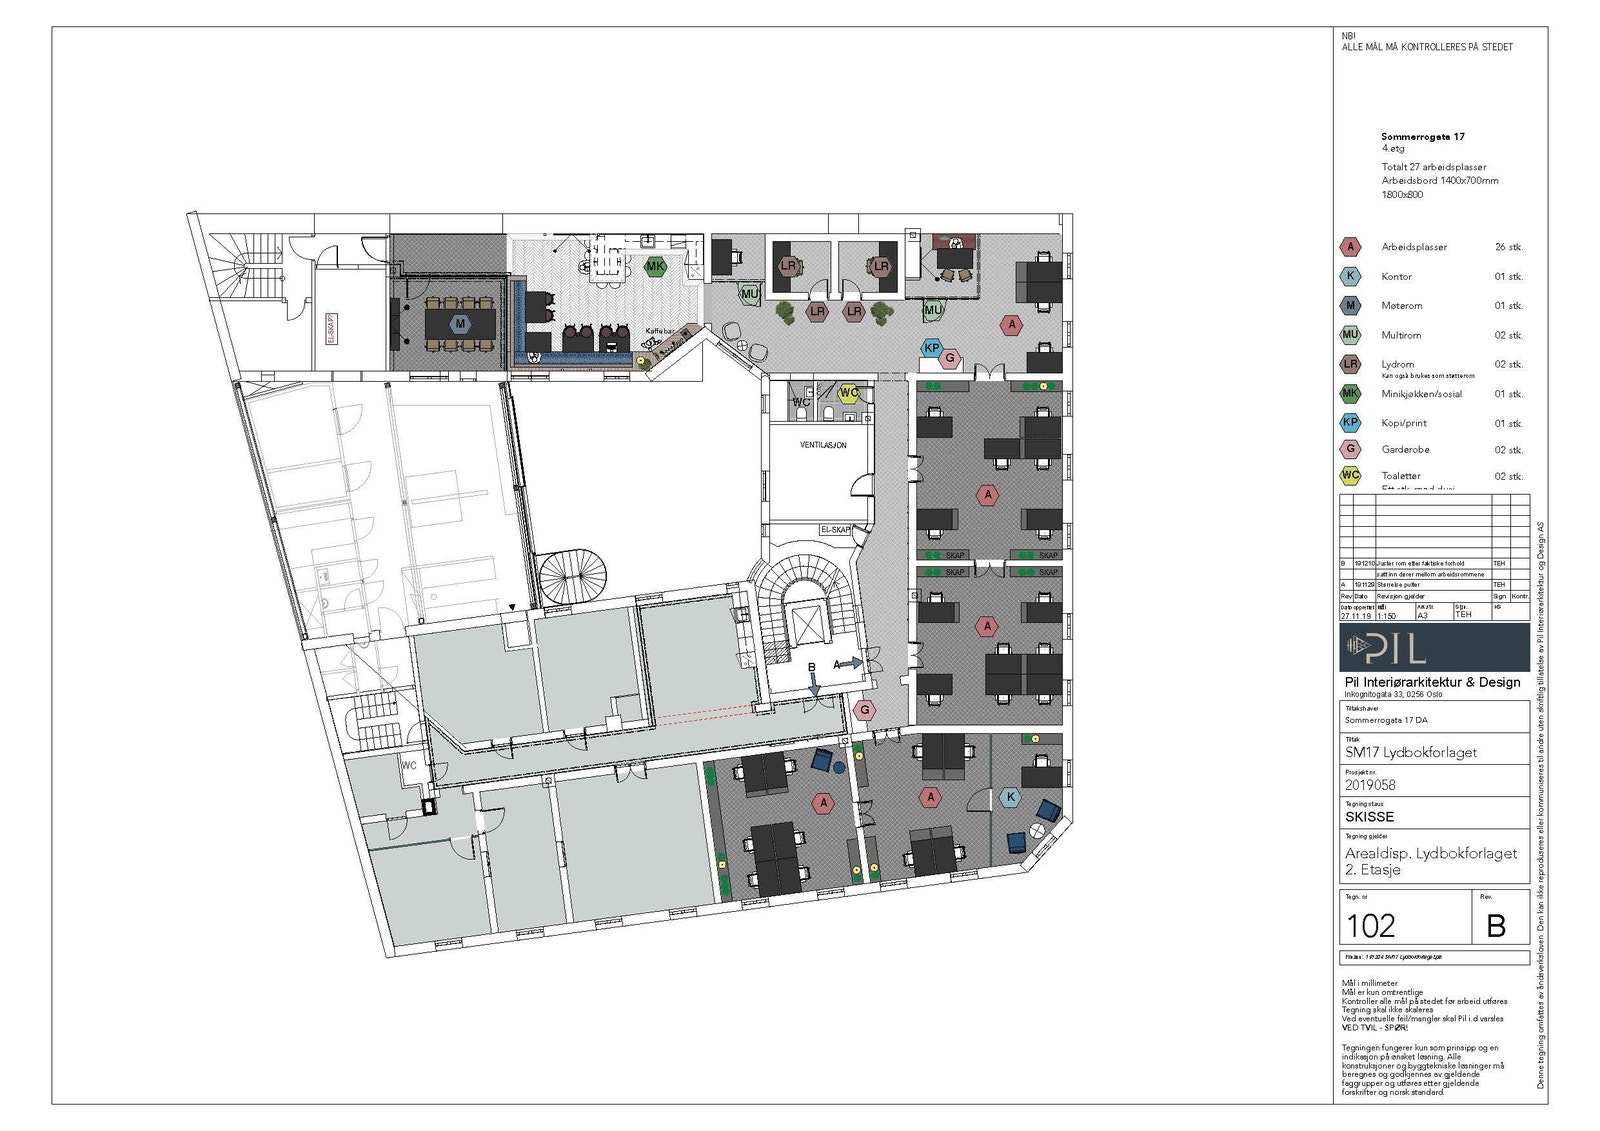Click 'Totalt 27 arbeidsplasser' text

[1434, 167]
